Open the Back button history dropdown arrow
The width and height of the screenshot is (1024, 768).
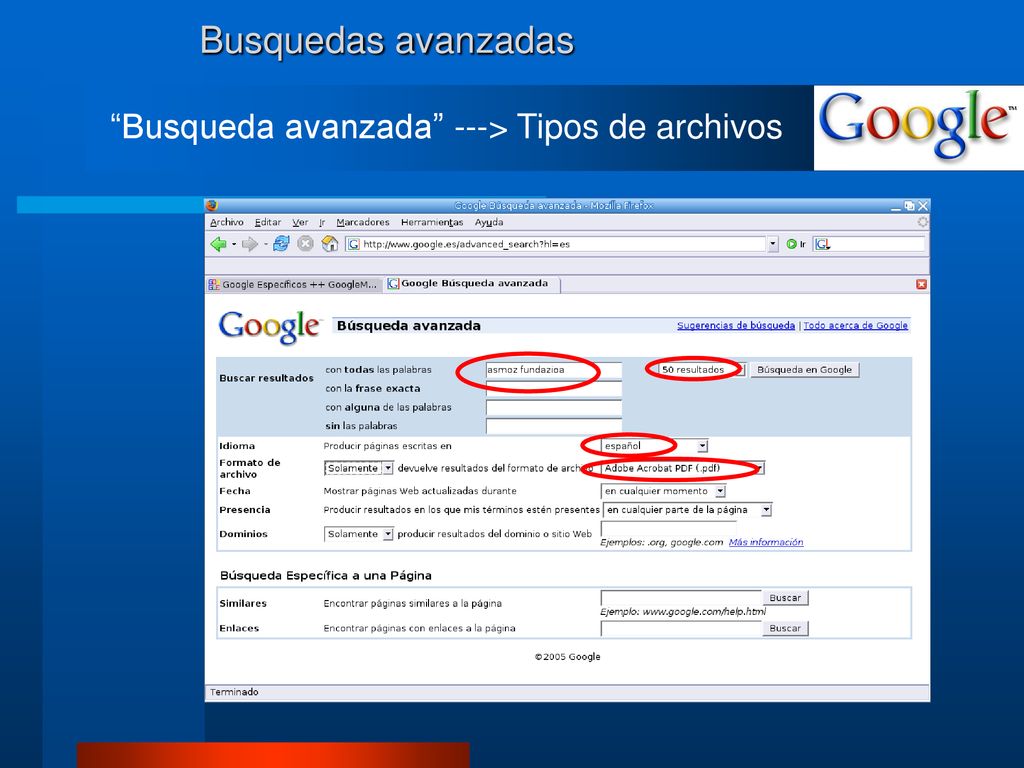click(x=234, y=245)
